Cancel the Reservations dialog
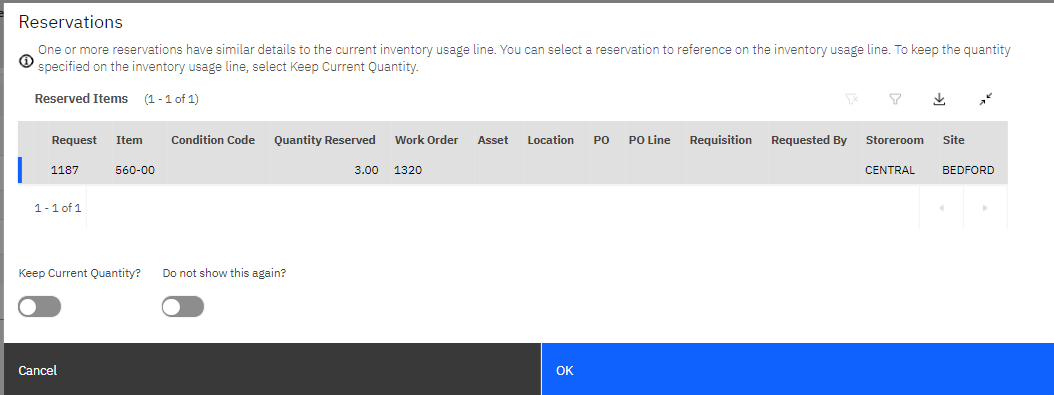The height and width of the screenshot is (395, 1054). click(272, 369)
